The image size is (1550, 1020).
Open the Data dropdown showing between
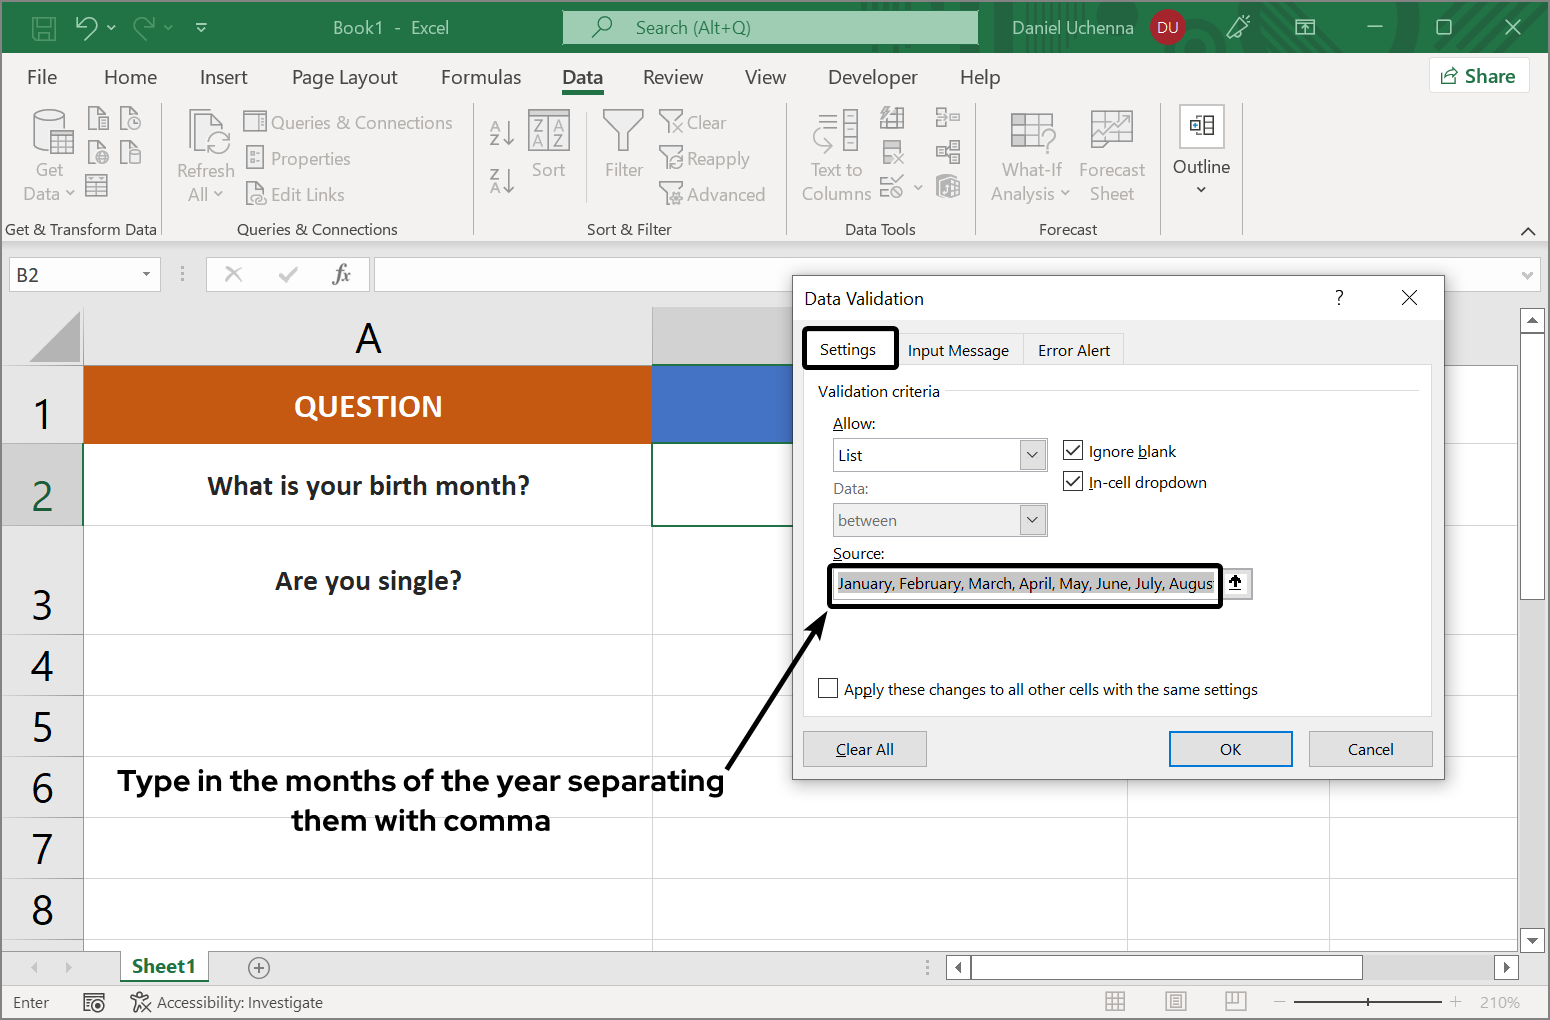1031,519
